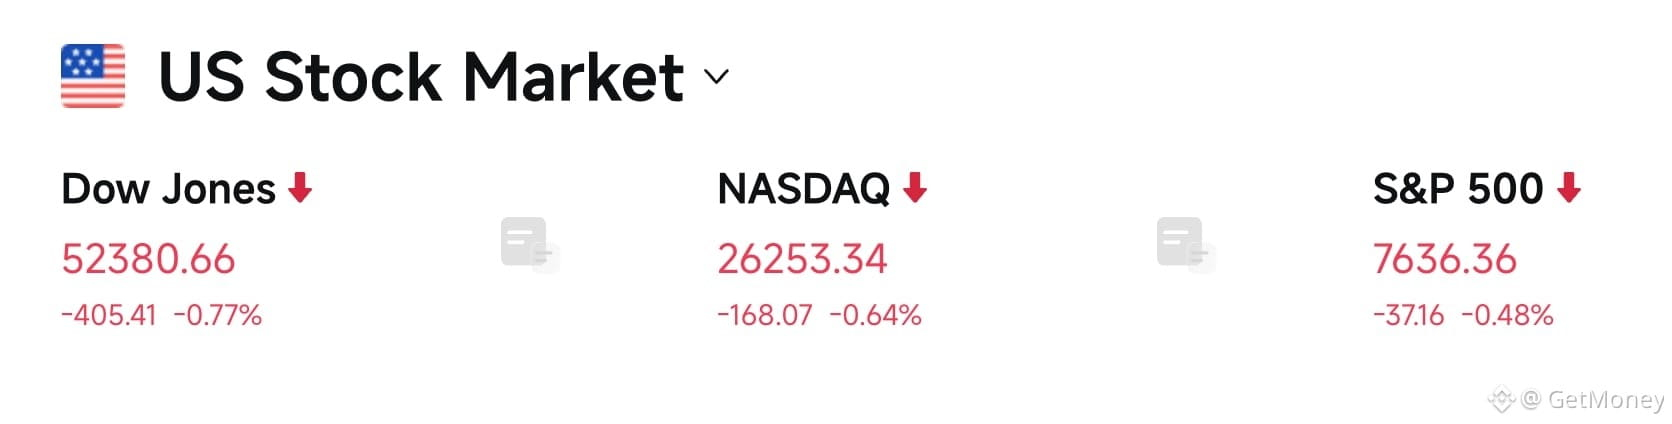Select the S&P 500 value 7636.36
The height and width of the screenshot is (424, 1672).
click(x=1445, y=259)
